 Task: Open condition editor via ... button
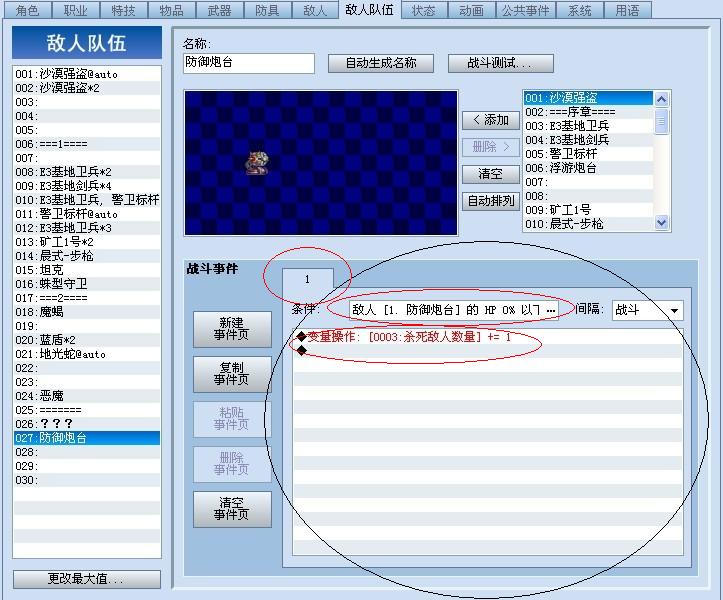[x=551, y=310]
